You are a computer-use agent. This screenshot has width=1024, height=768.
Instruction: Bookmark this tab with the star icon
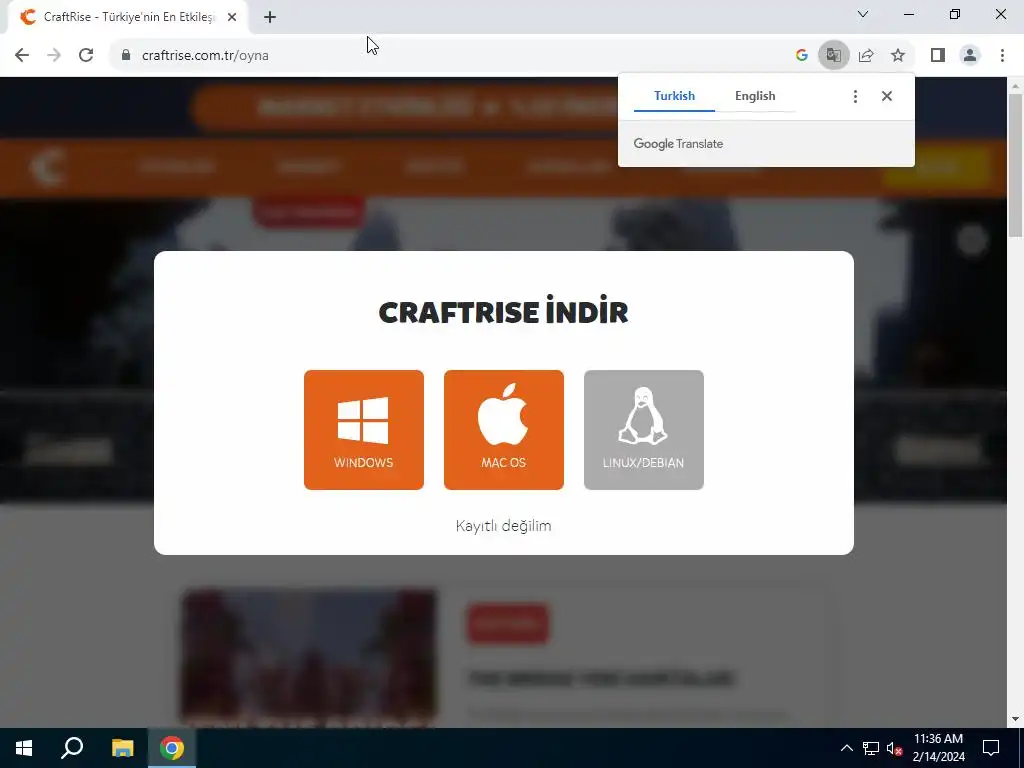click(898, 56)
